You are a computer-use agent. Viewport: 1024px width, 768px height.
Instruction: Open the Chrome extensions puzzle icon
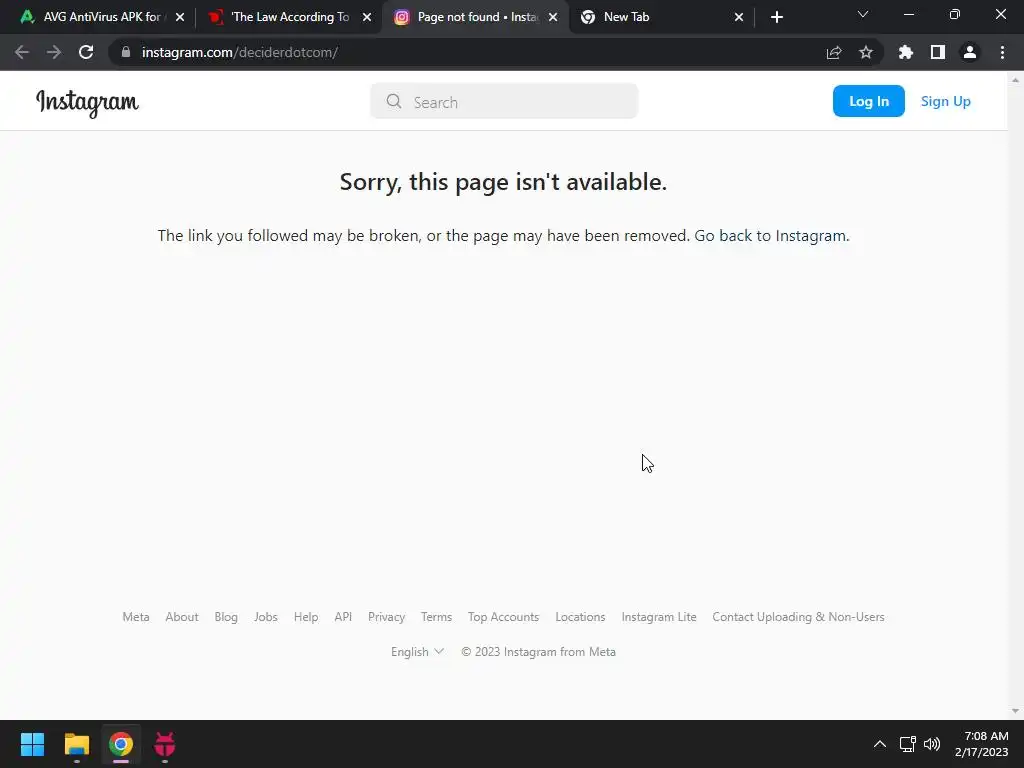click(x=905, y=52)
